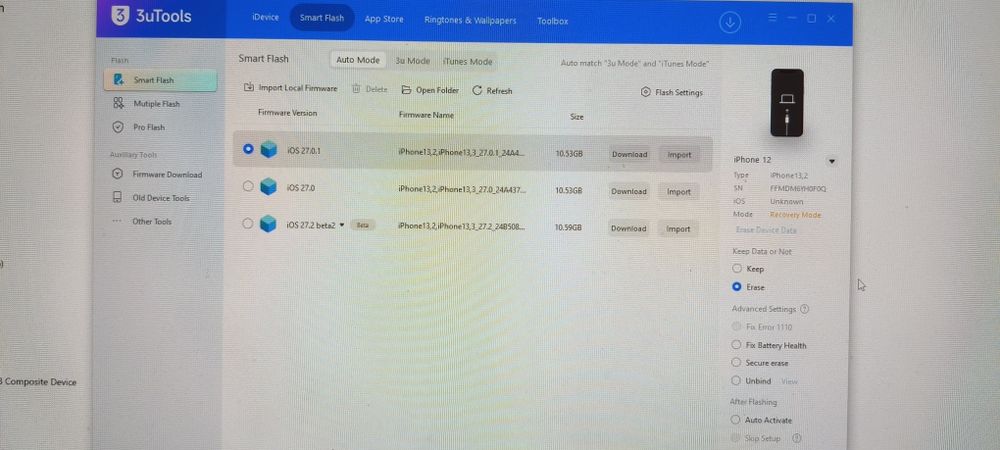Click the iOS 27.2 beta2 cube icon
The height and width of the screenshot is (450, 1000).
point(268,224)
